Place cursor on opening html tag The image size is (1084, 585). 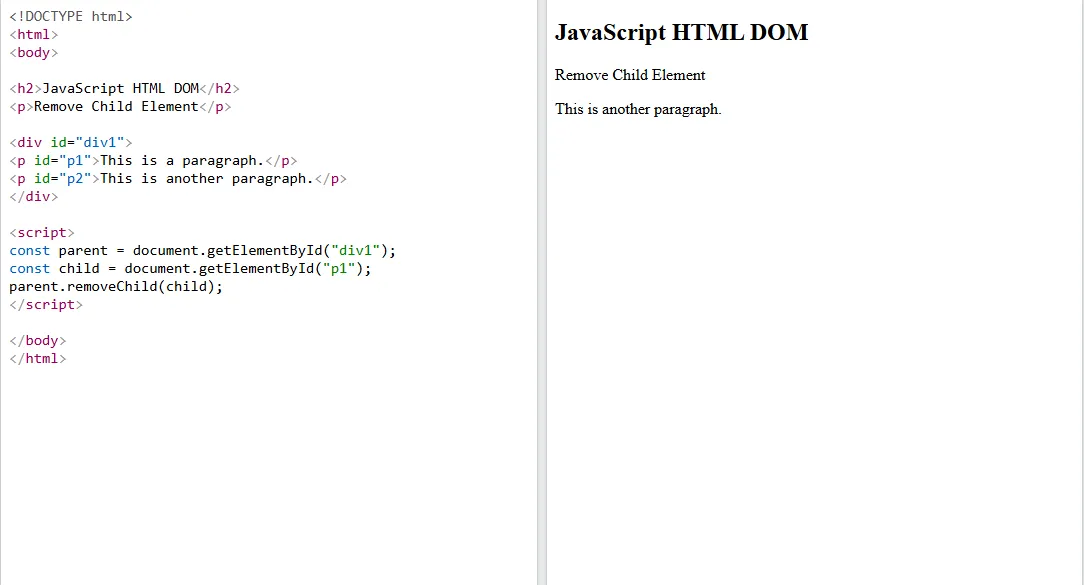tap(34, 35)
